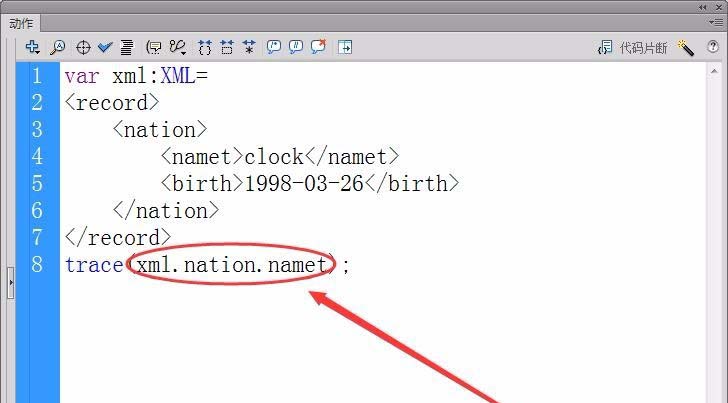Apply line comment icon
728x403 pixels.
pyautogui.click(x=296, y=46)
